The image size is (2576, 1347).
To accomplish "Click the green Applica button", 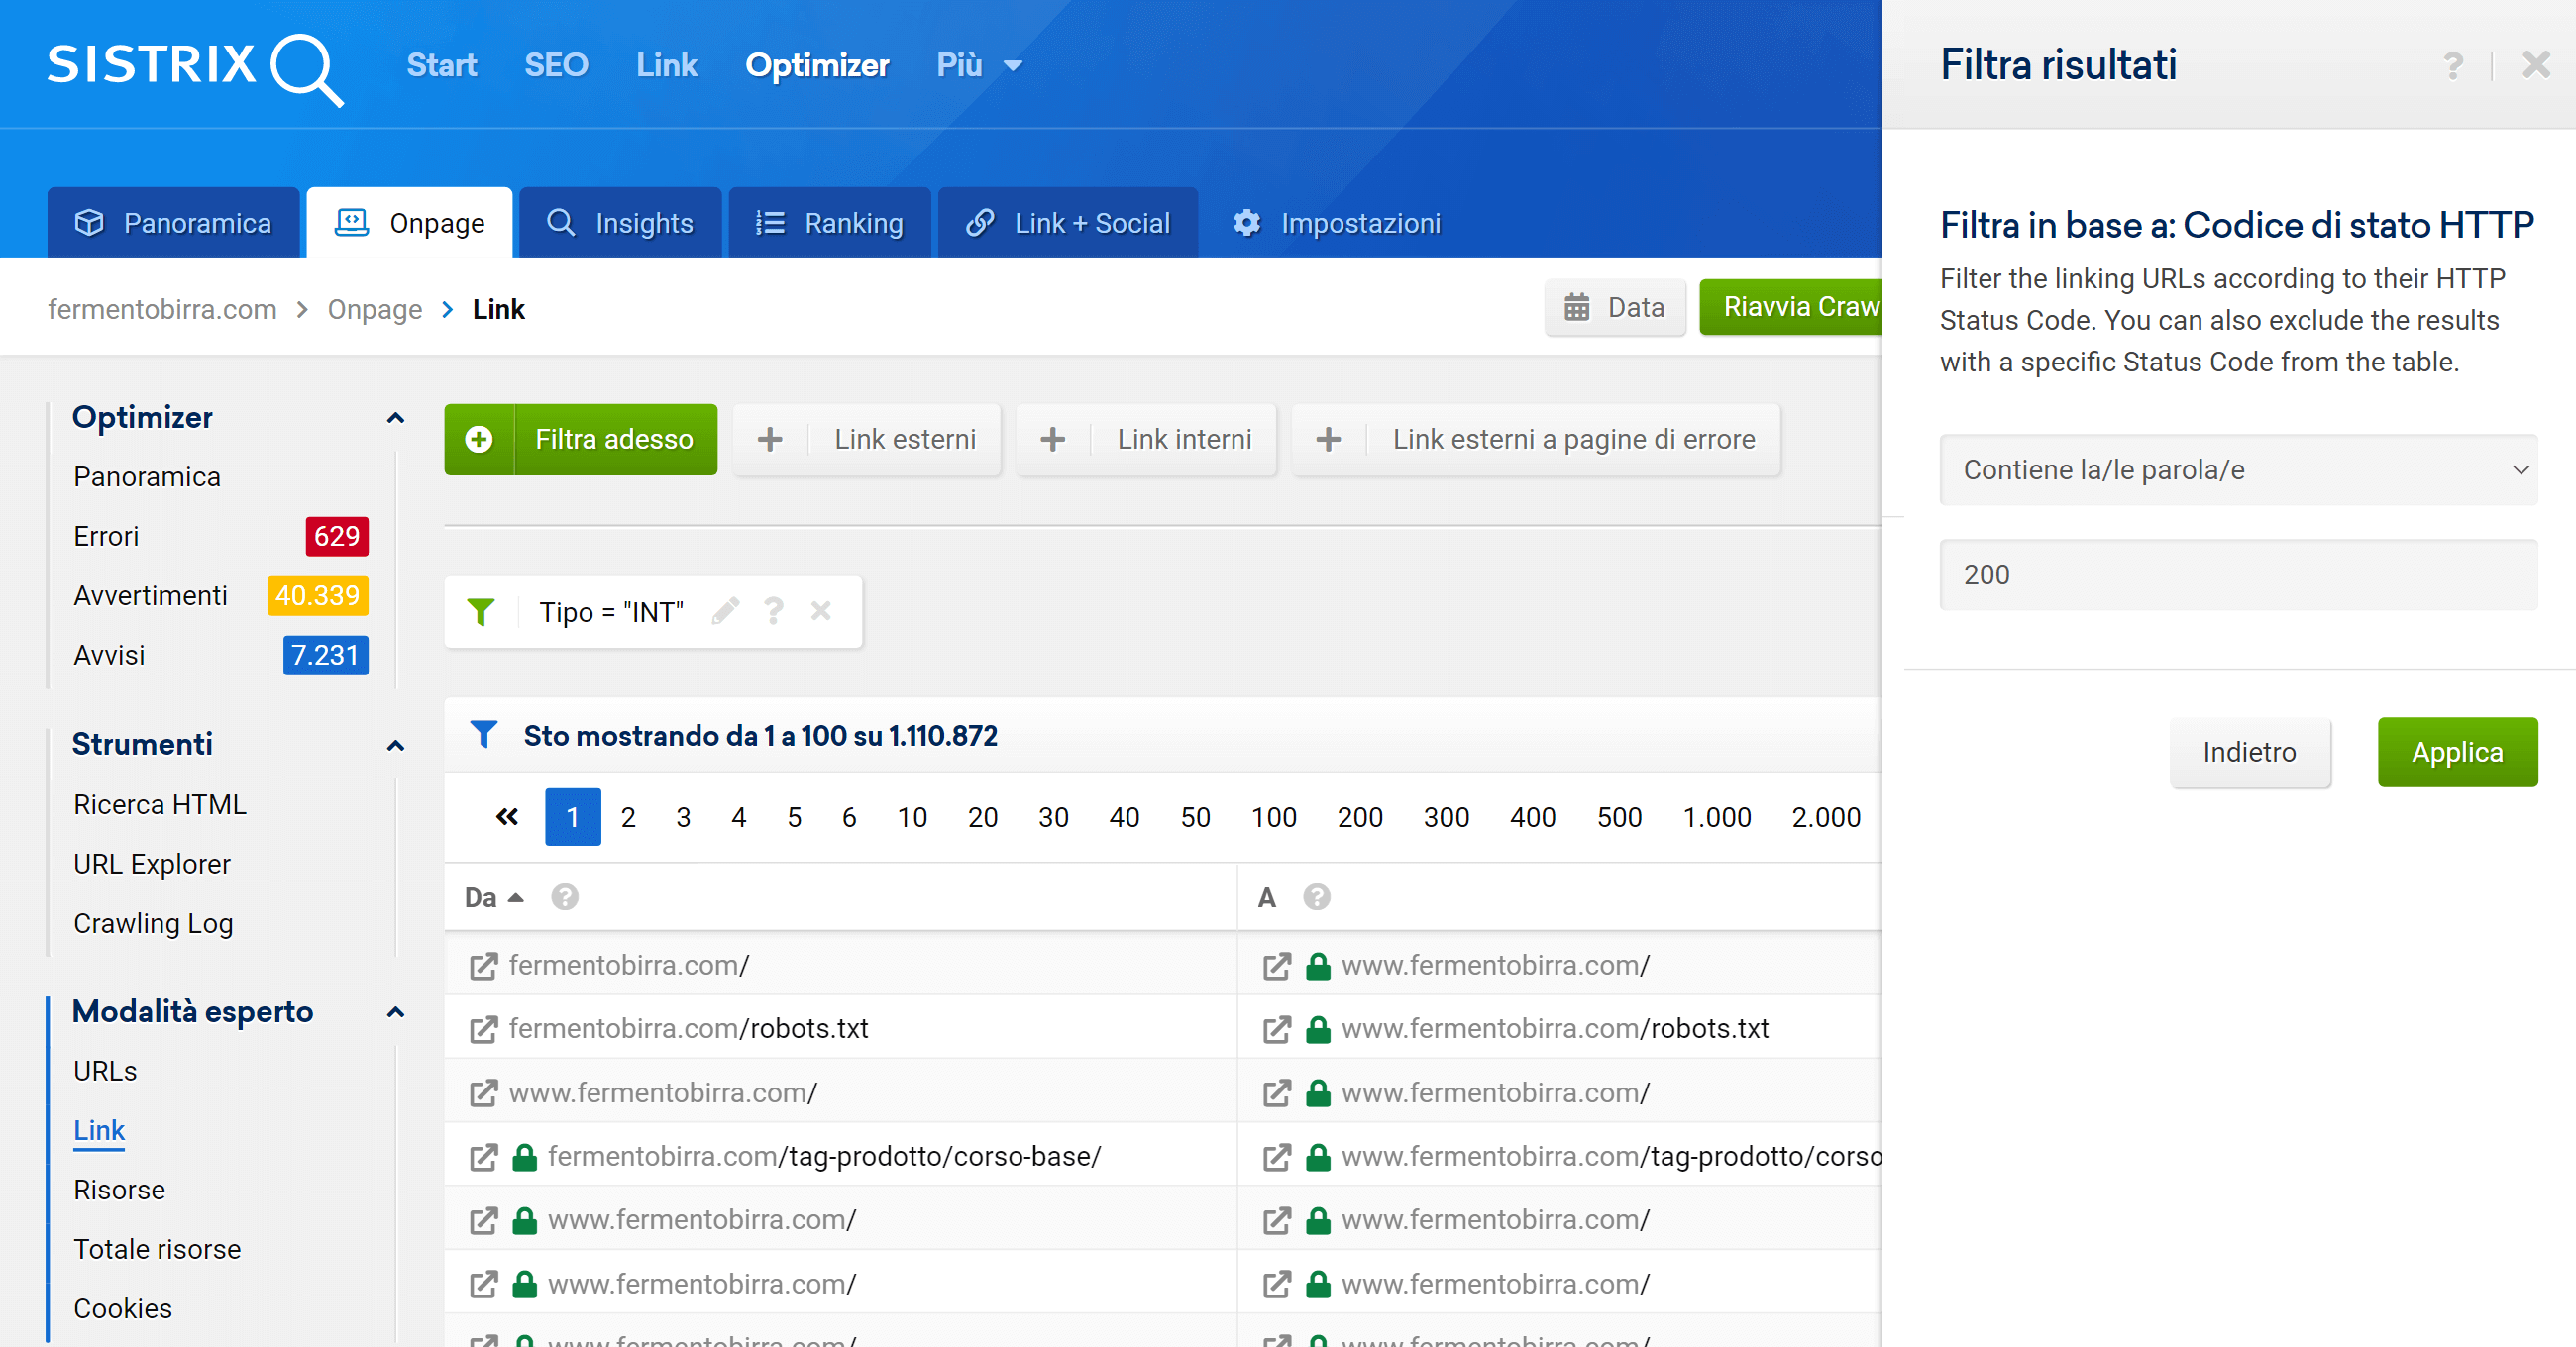I will tap(2457, 752).
